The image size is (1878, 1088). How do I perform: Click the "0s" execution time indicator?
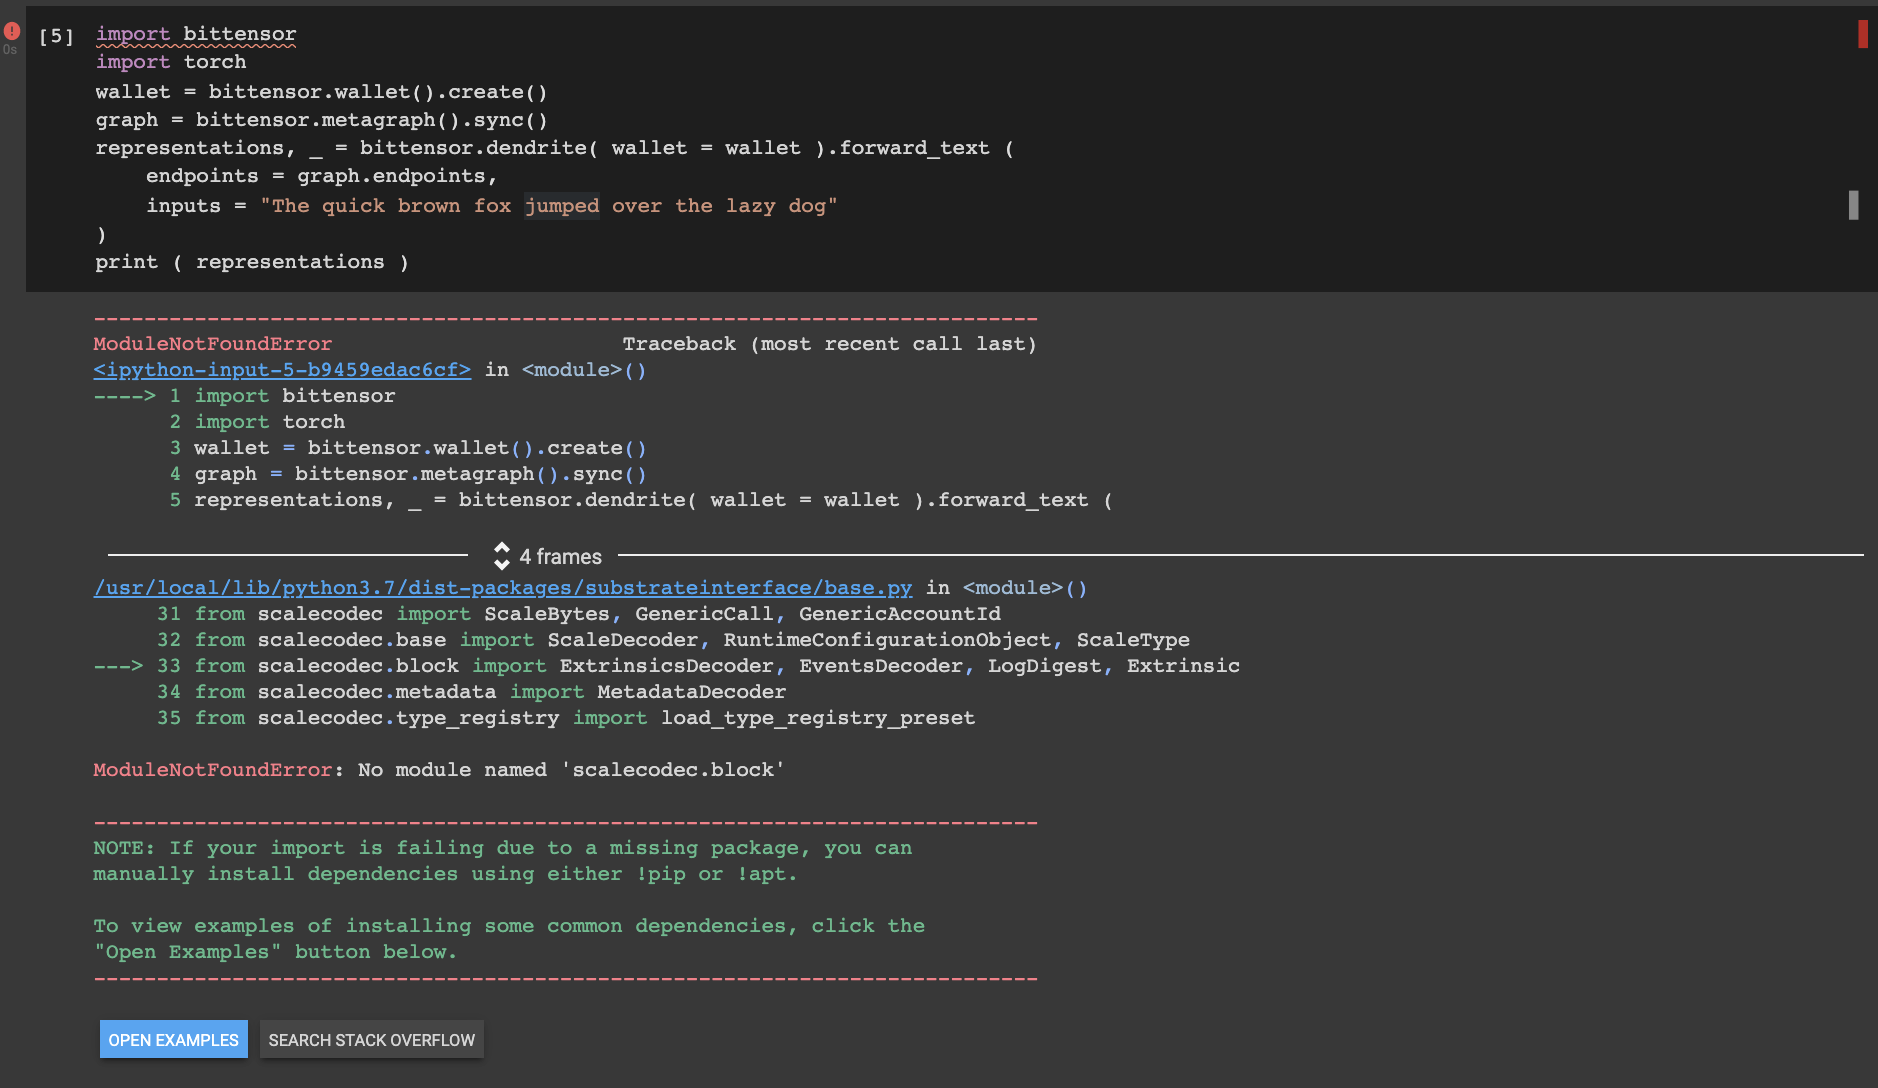12,47
